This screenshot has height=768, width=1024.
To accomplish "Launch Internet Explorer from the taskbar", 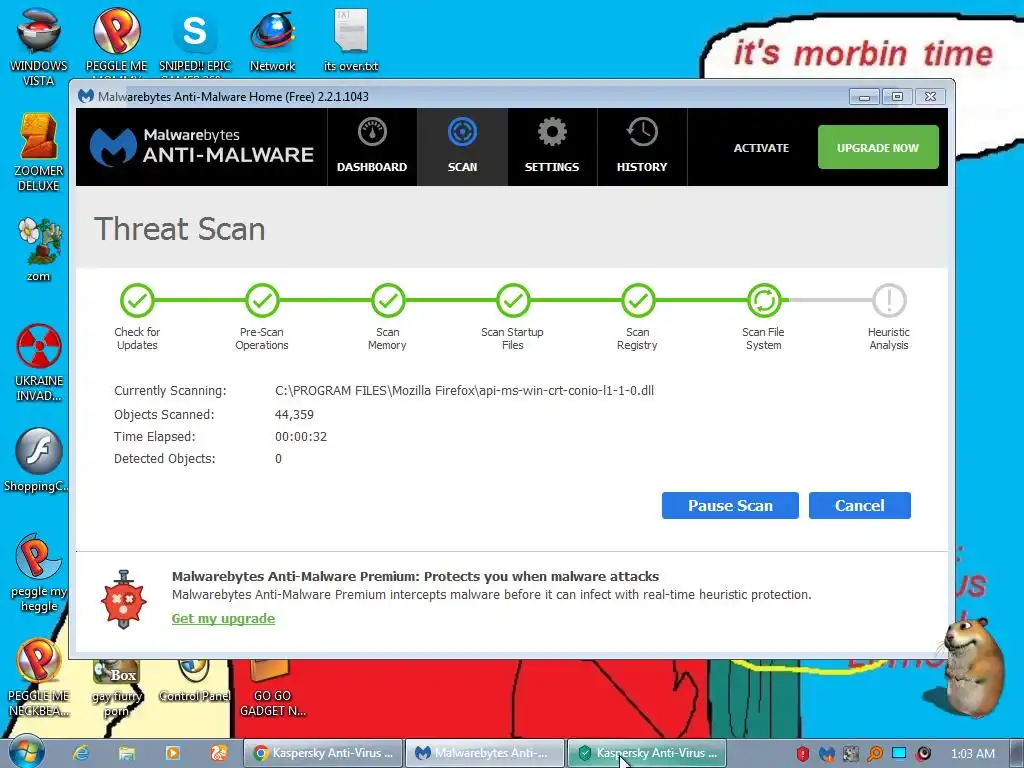I will tap(81, 753).
